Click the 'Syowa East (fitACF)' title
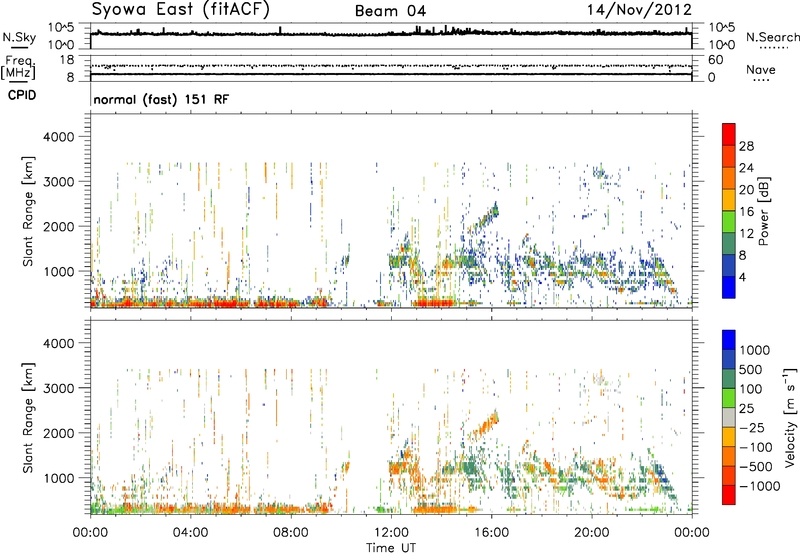 tap(180, 9)
